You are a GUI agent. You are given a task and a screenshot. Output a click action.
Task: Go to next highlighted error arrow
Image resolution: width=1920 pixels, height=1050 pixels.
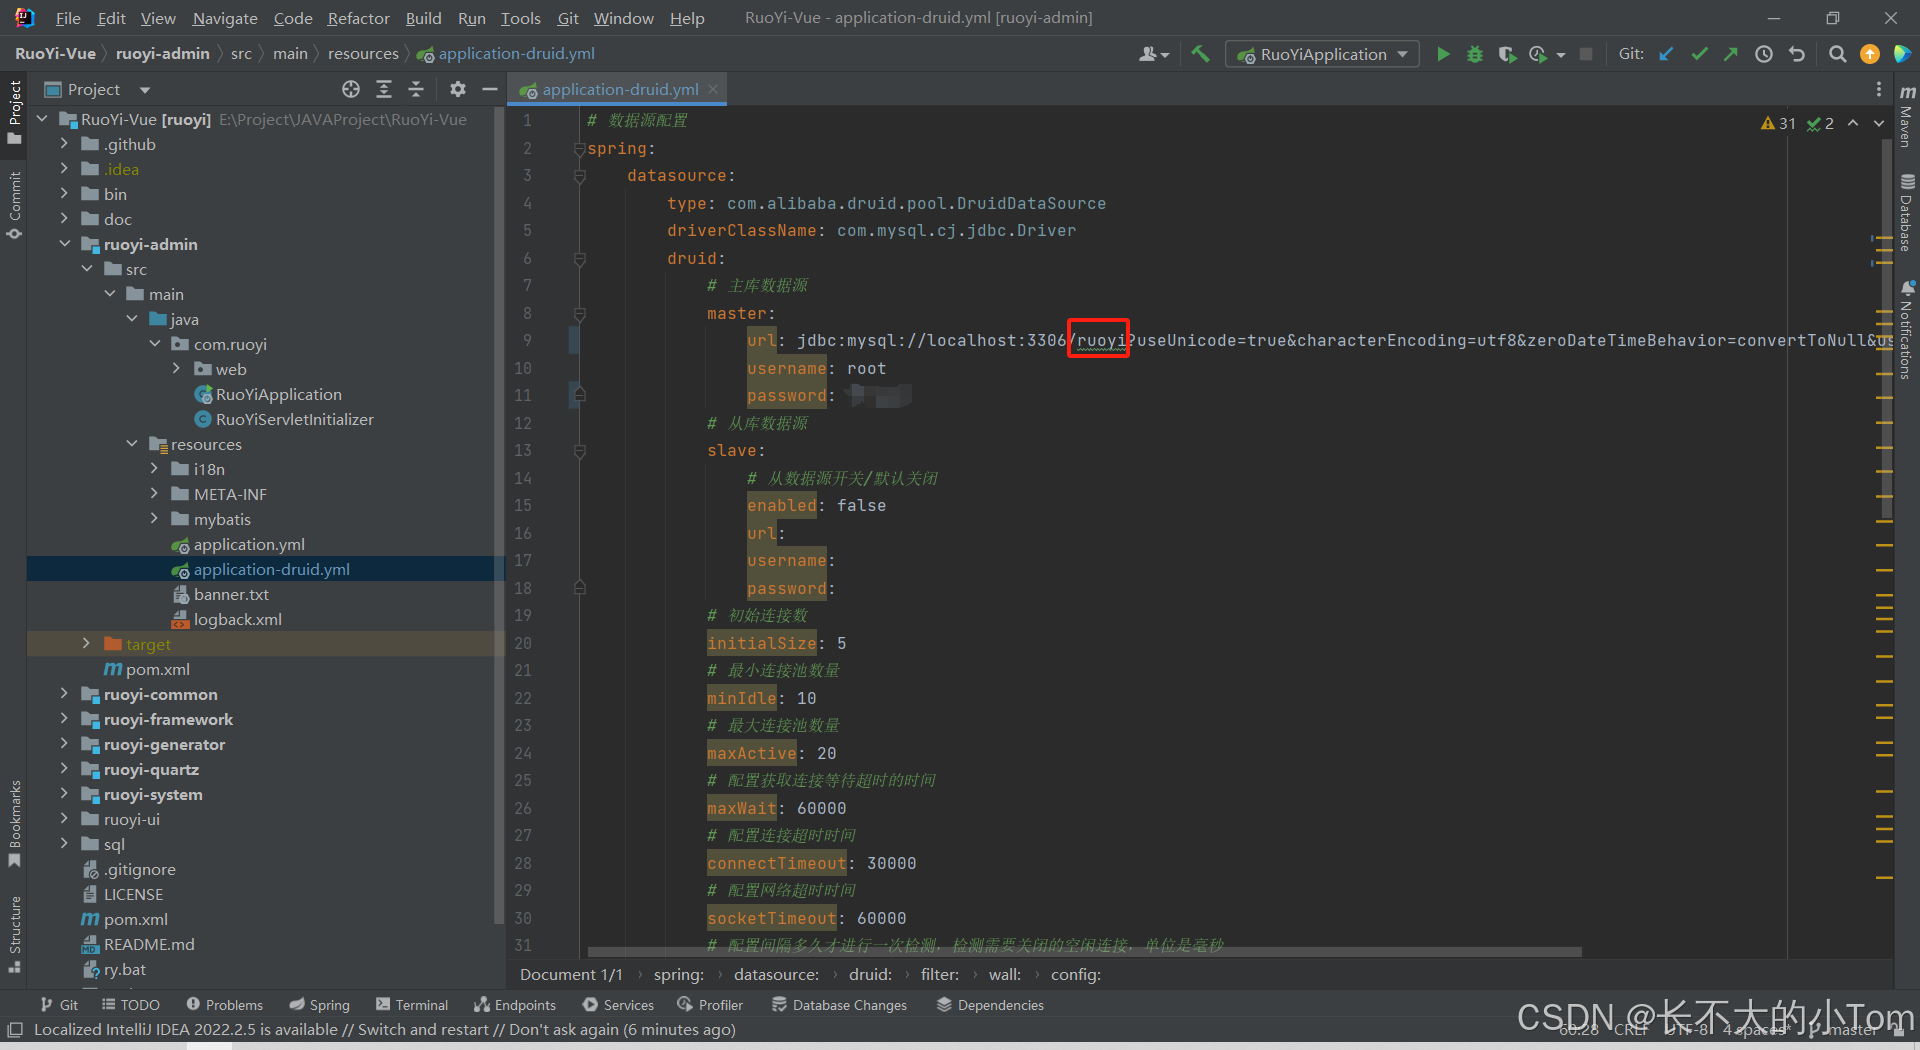(x=1879, y=123)
